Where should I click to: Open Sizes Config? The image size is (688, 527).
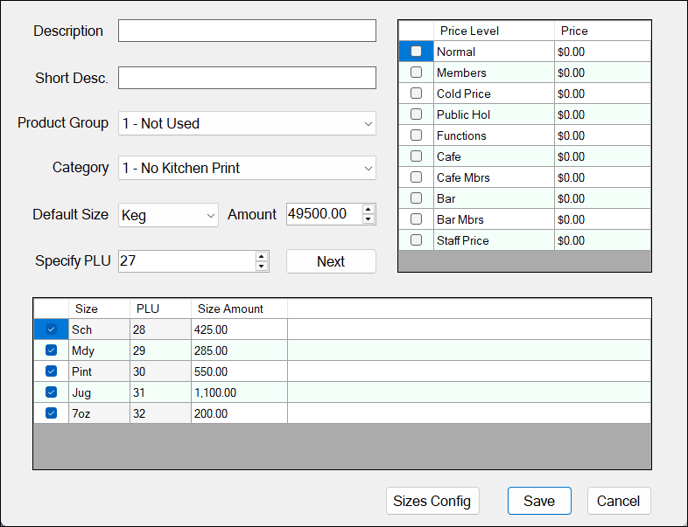click(432, 501)
